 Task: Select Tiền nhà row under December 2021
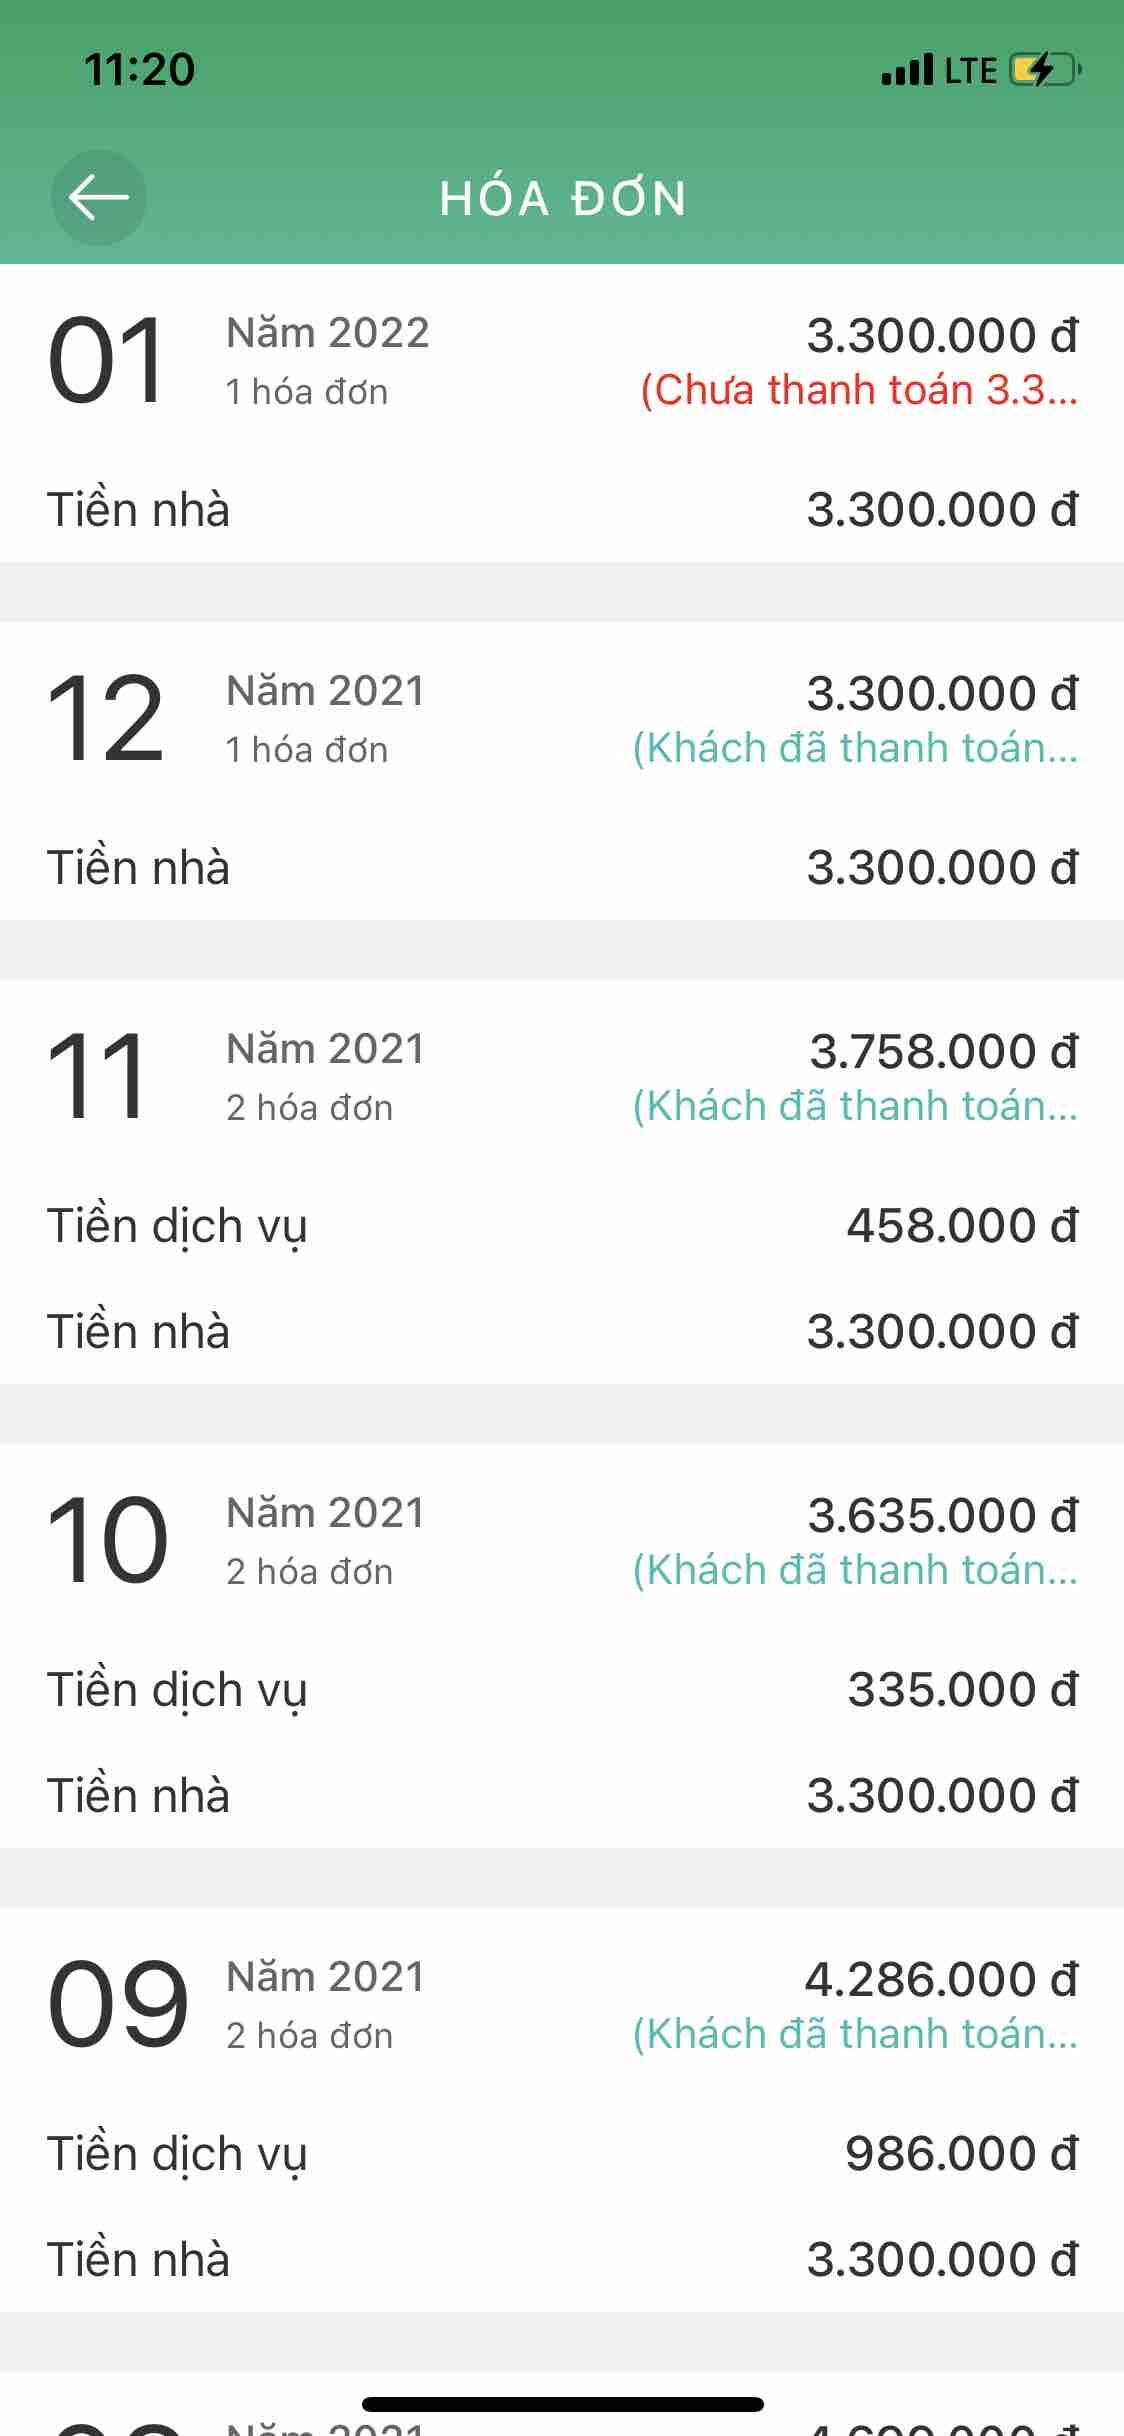[x=560, y=868]
